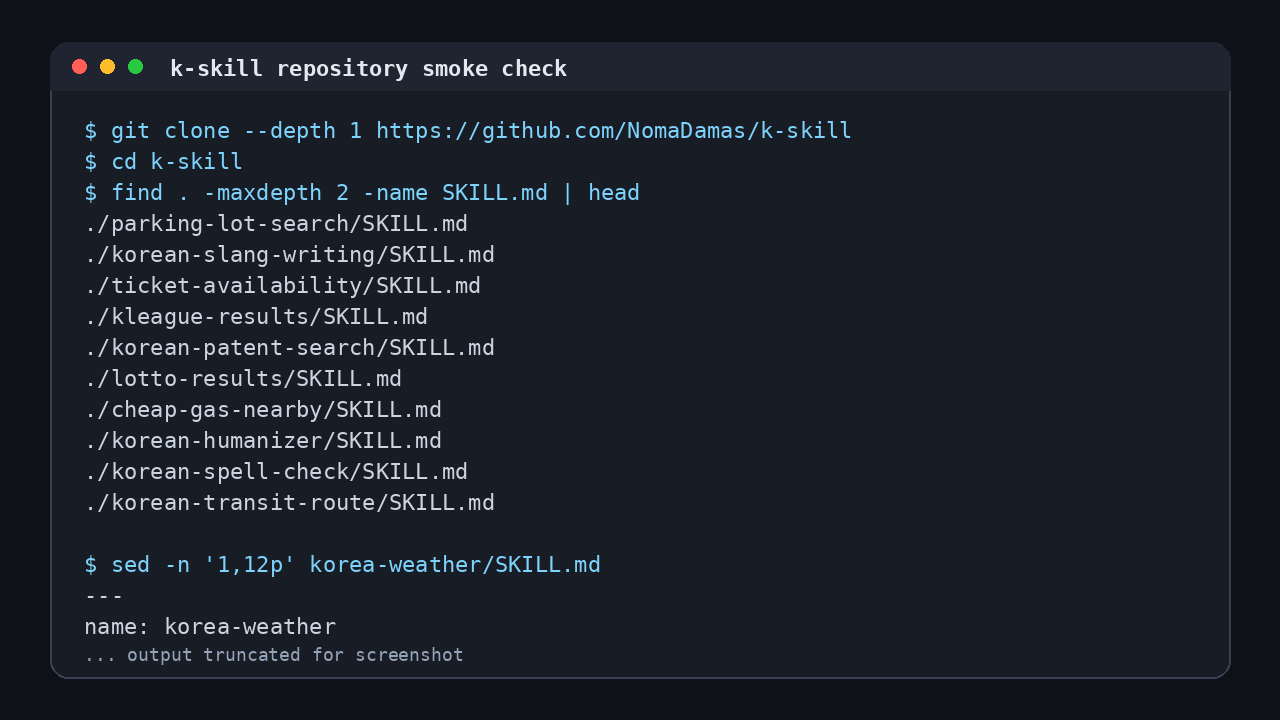Image resolution: width=1280 pixels, height=720 pixels.
Task: Click the korean-slang-writing/SKILL.md path
Action: (290, 255)
